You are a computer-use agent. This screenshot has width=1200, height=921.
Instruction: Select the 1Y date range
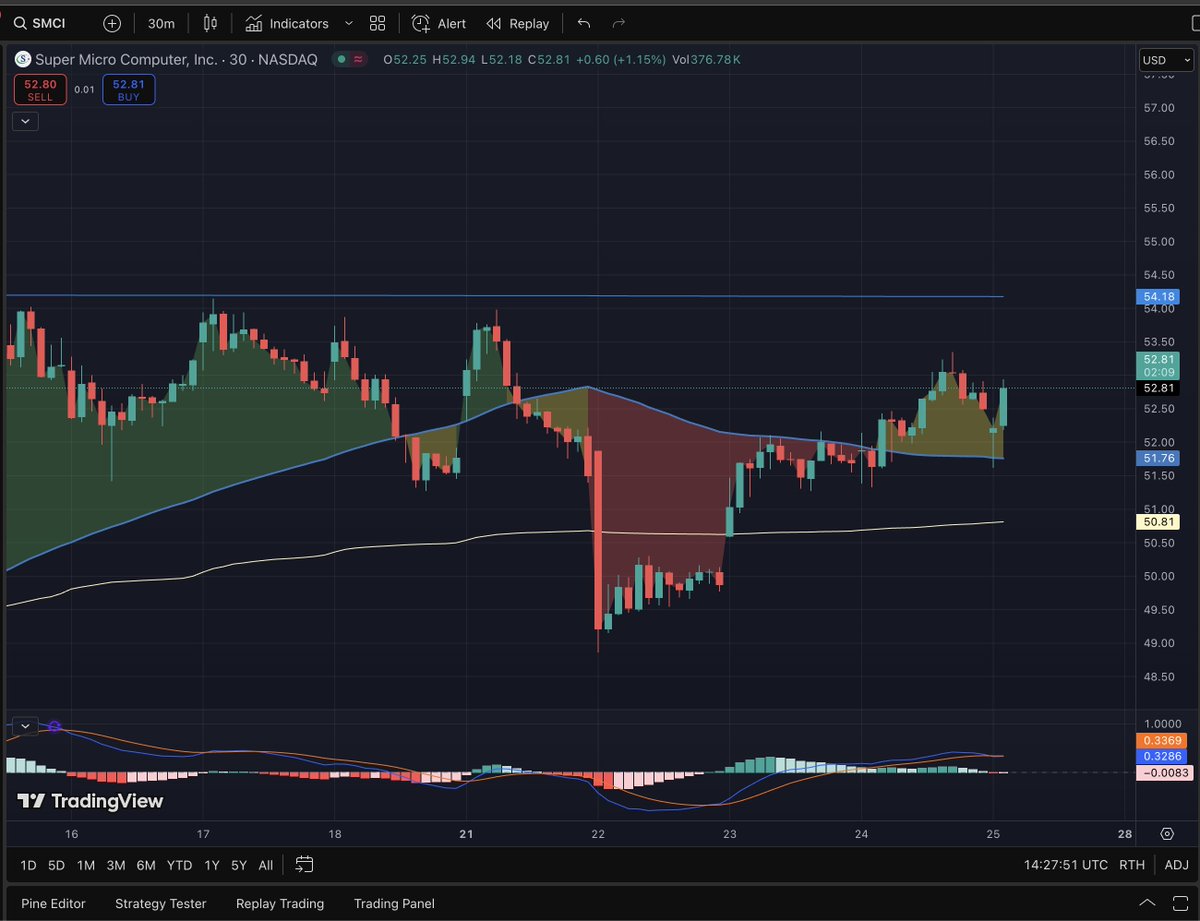click(x=212, y=864)
